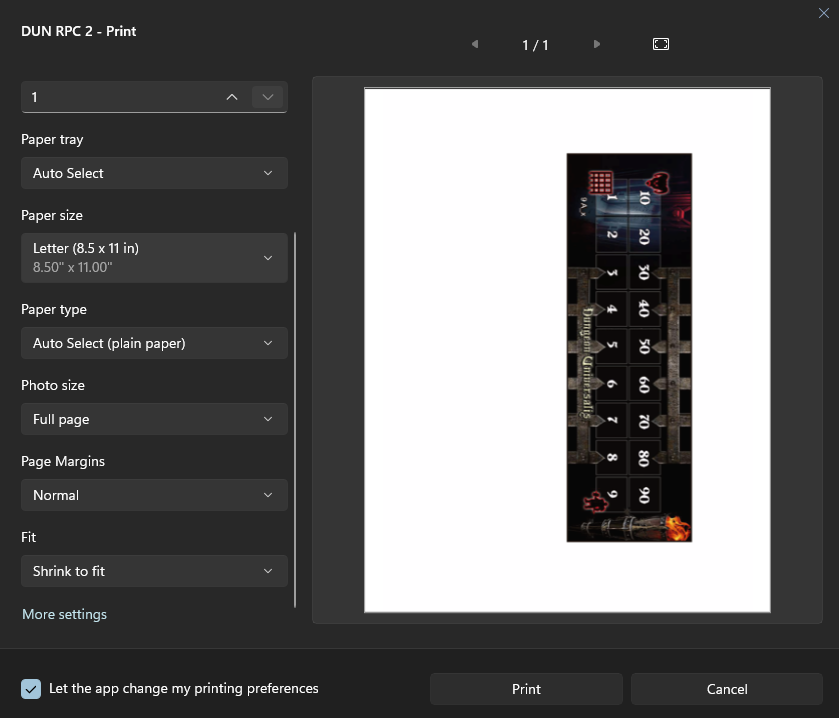This screenshot has width=839, height=718.
Task: Click the Photo size label
Action: tap(53, 385)
